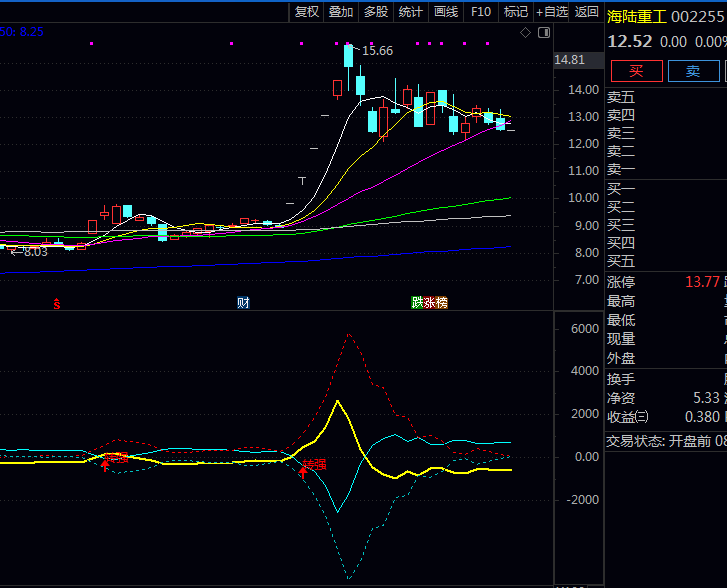Open the 多股 multi-stock view
Viewport: 727px width, 588px height.
(376, 12)
